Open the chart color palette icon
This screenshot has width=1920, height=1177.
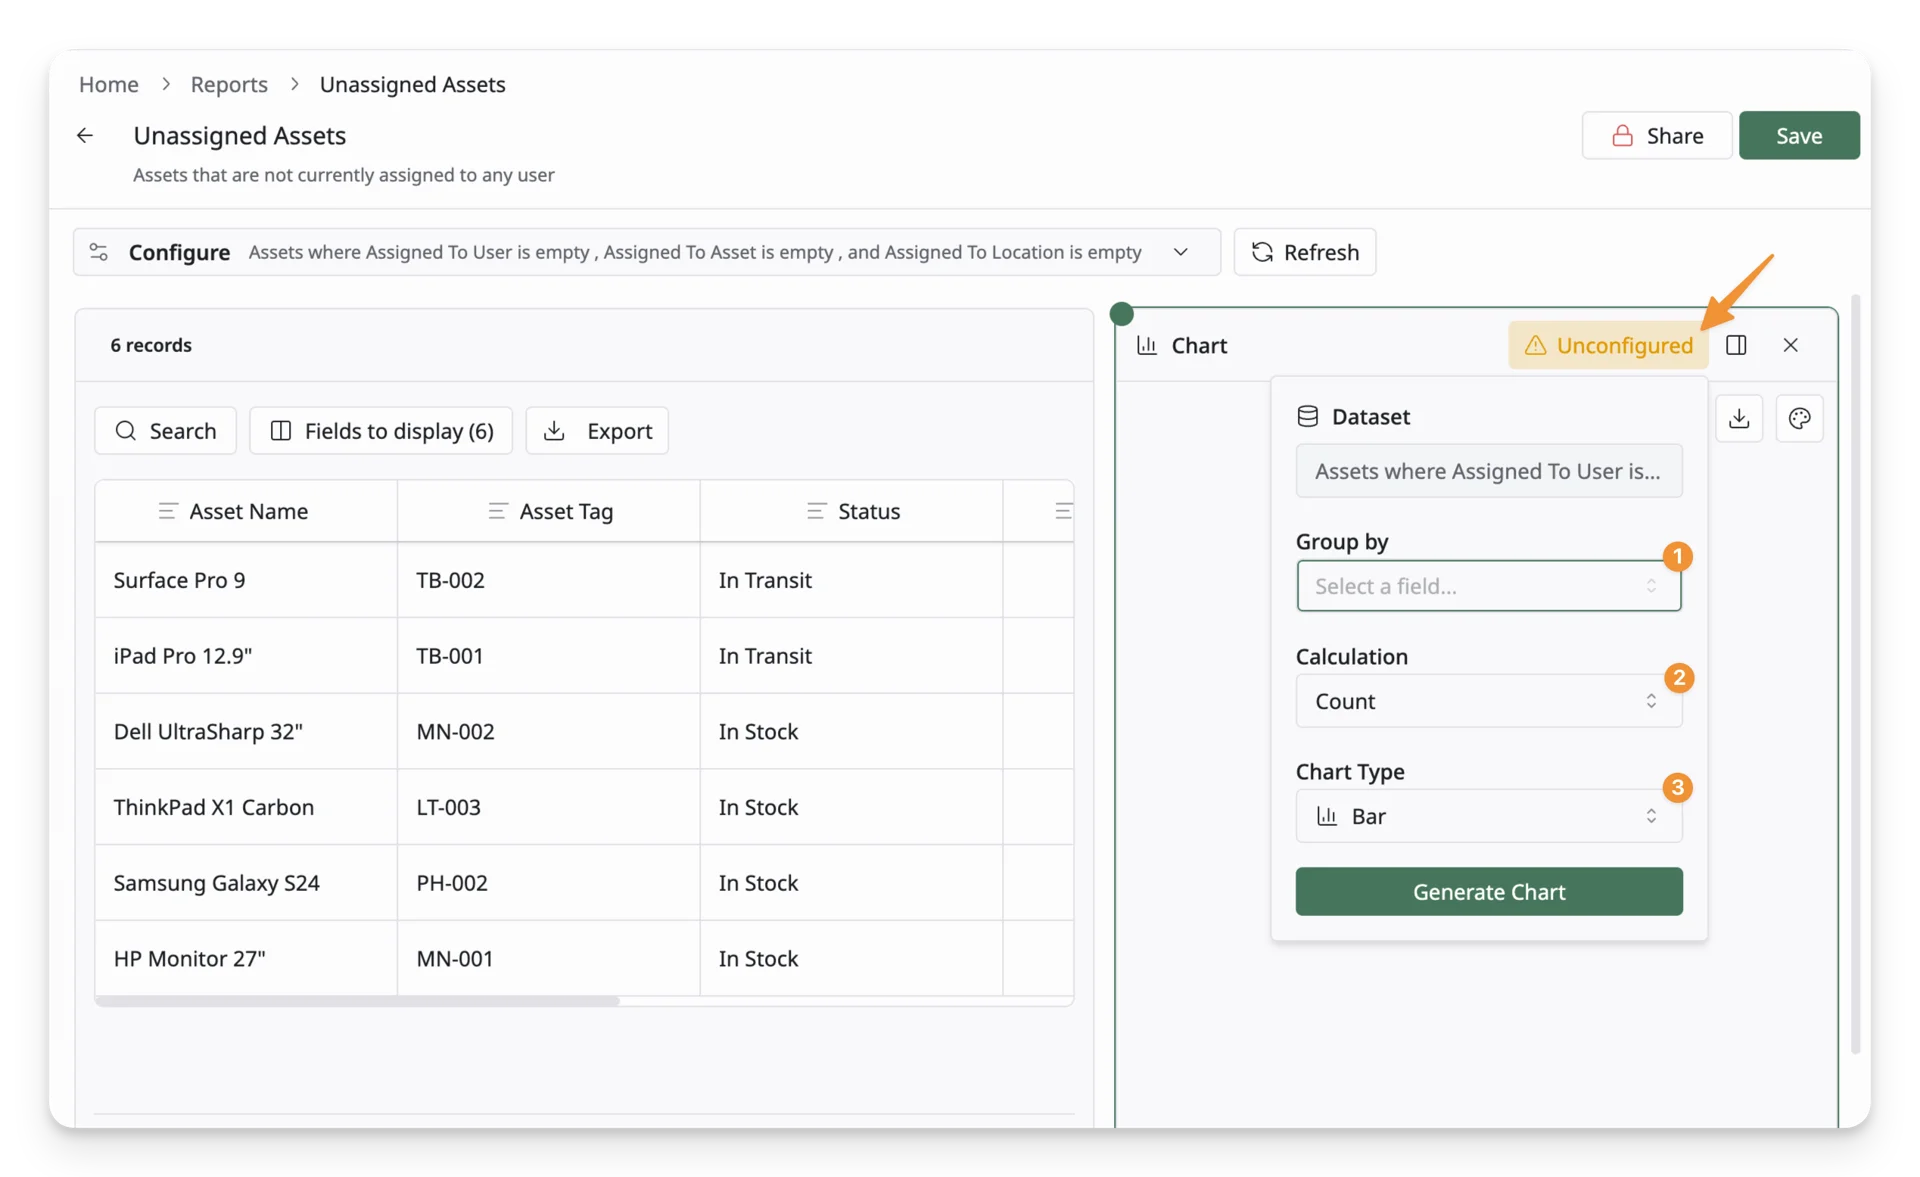tap(1799, 418)
